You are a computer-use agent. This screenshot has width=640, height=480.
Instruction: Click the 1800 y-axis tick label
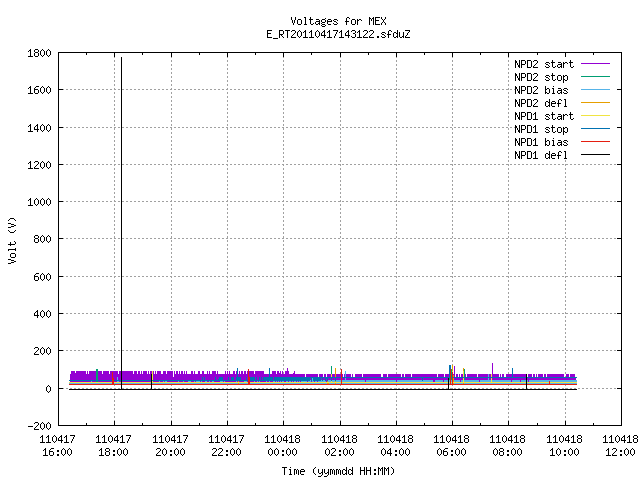pyautogui.click(x=39, y=53)
